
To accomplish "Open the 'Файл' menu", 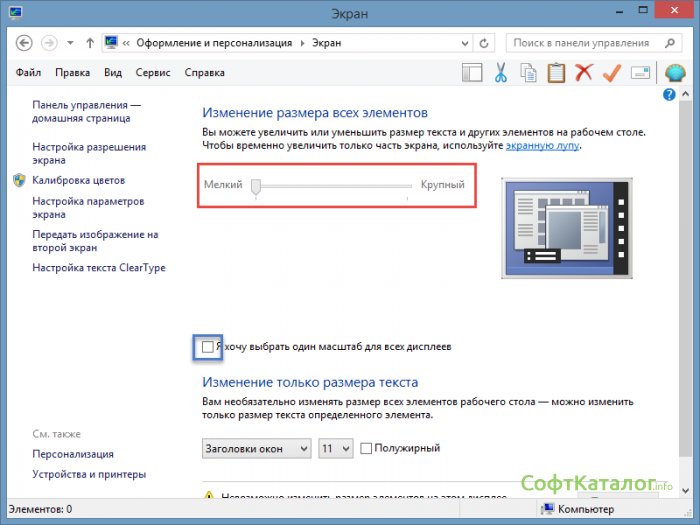I will point(29,73).
